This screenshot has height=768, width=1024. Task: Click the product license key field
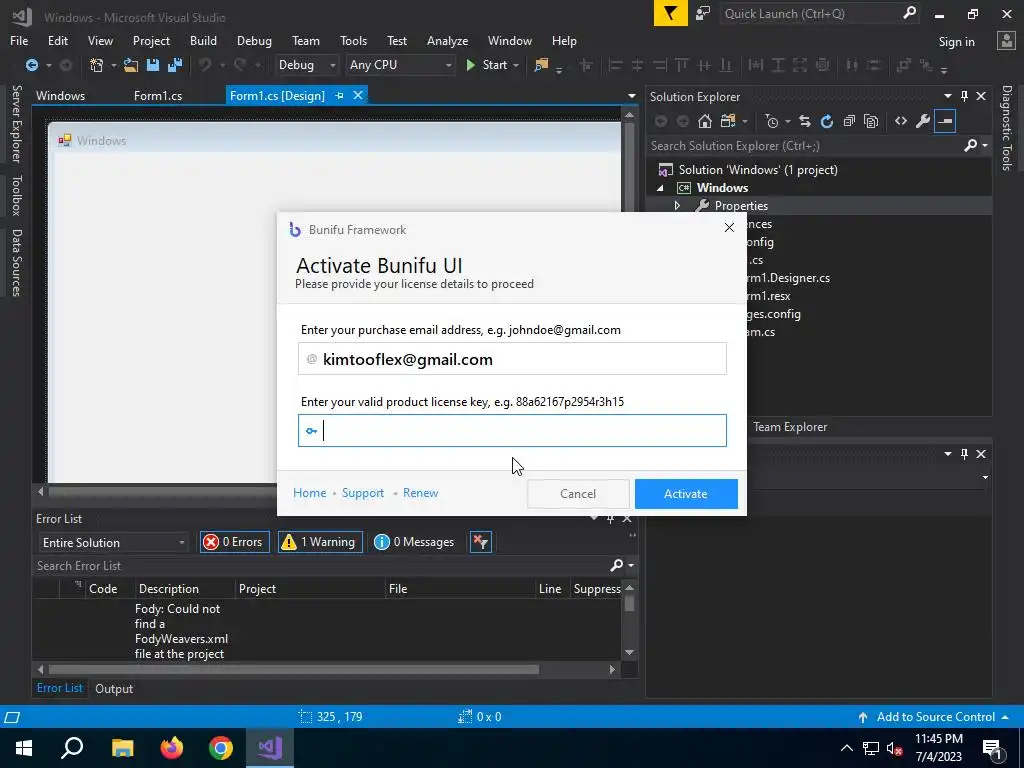512,430
